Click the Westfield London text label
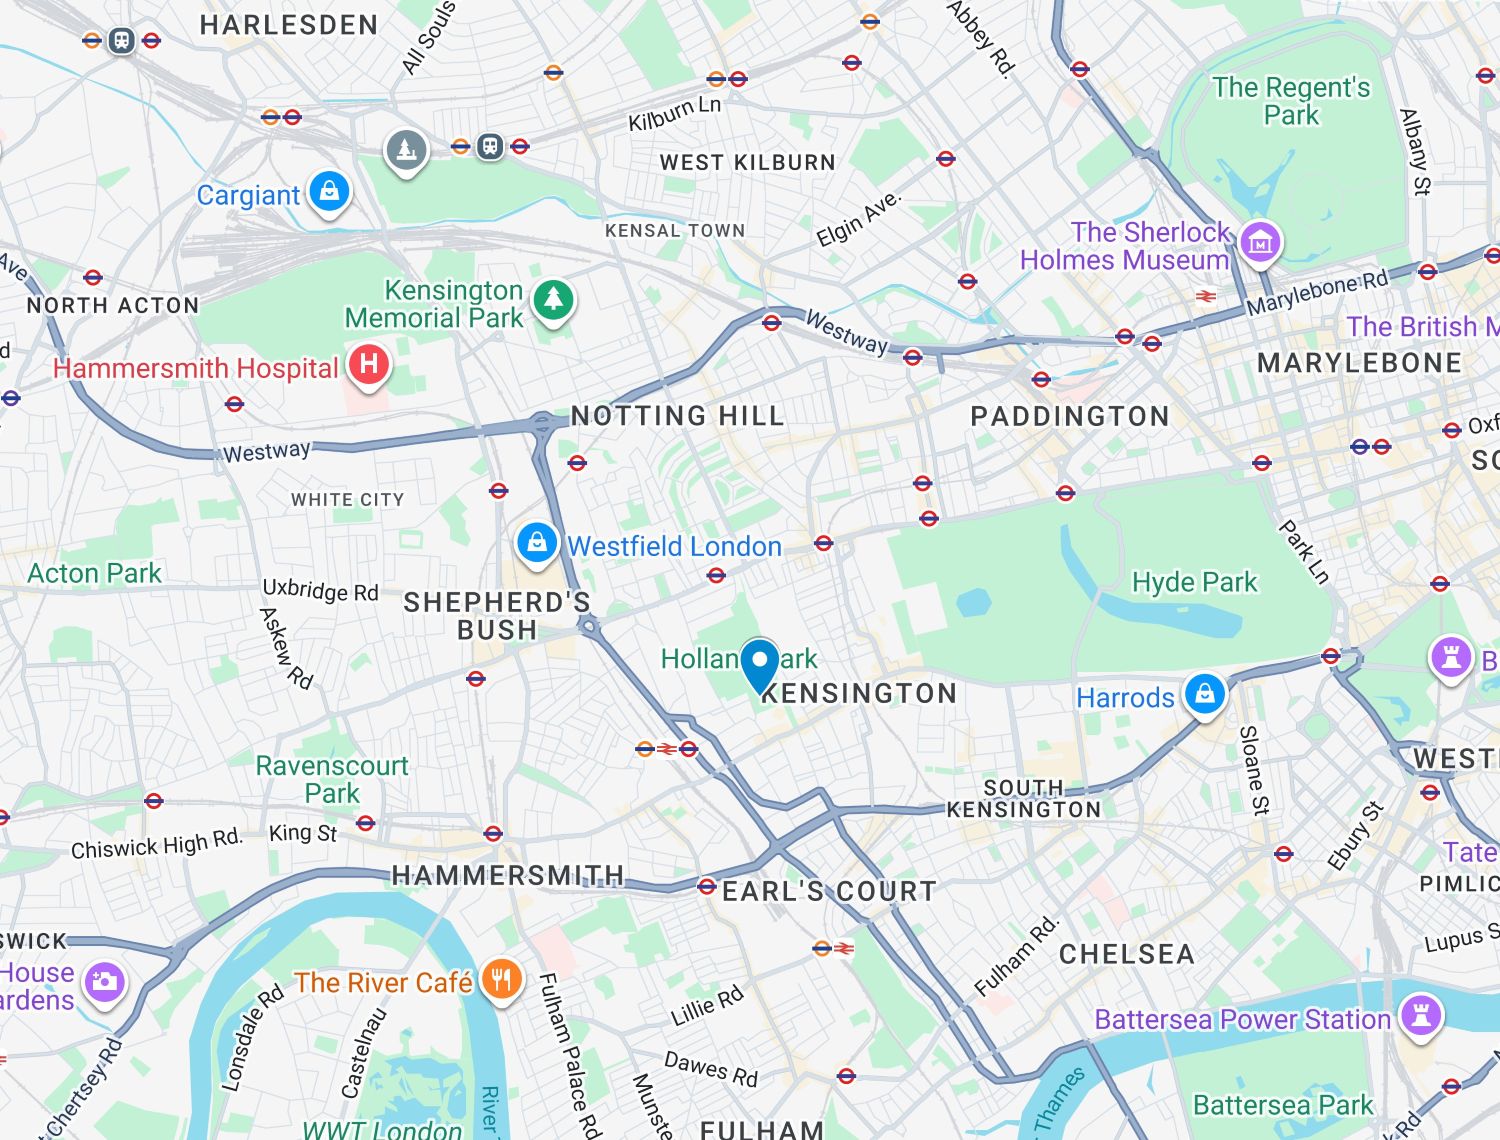This screenshot has height=1140, width=1500. pos(674,546)
